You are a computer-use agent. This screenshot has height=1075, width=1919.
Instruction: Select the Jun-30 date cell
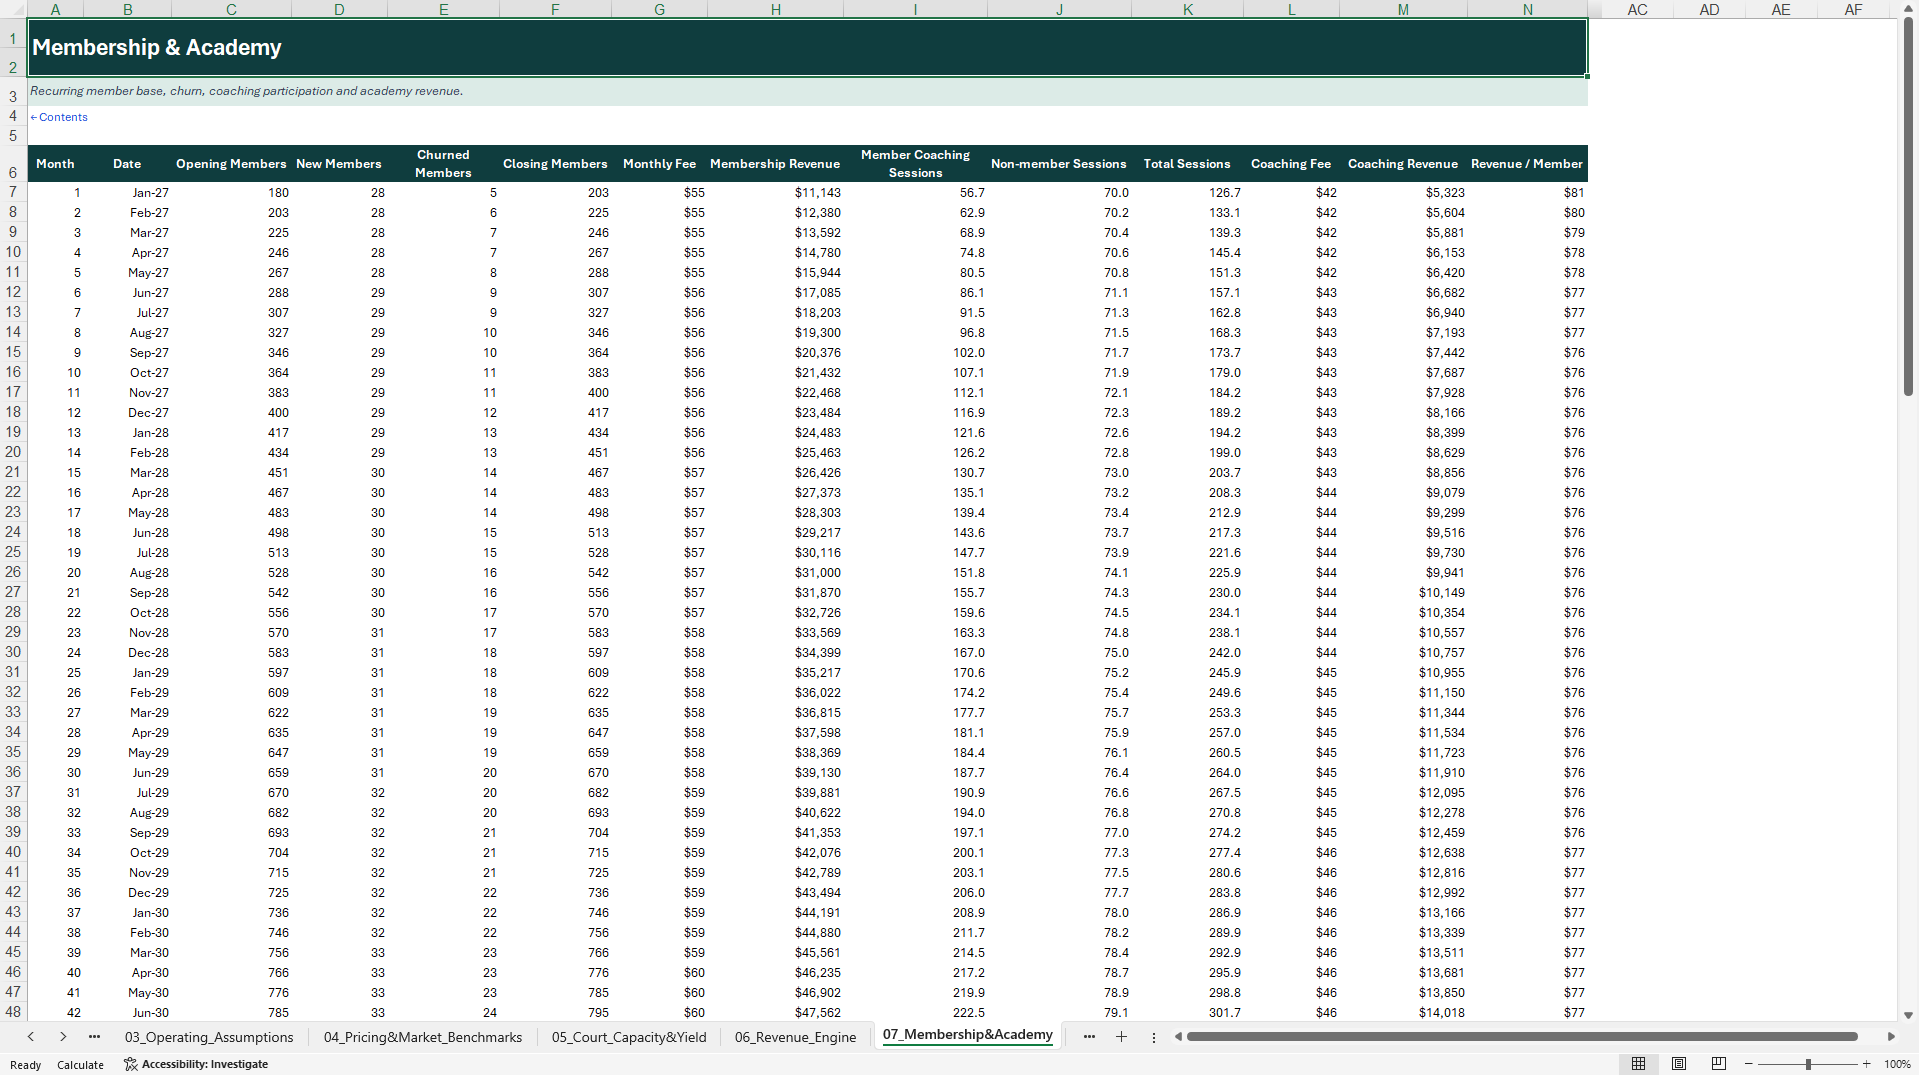click(x=127, y=1012)
